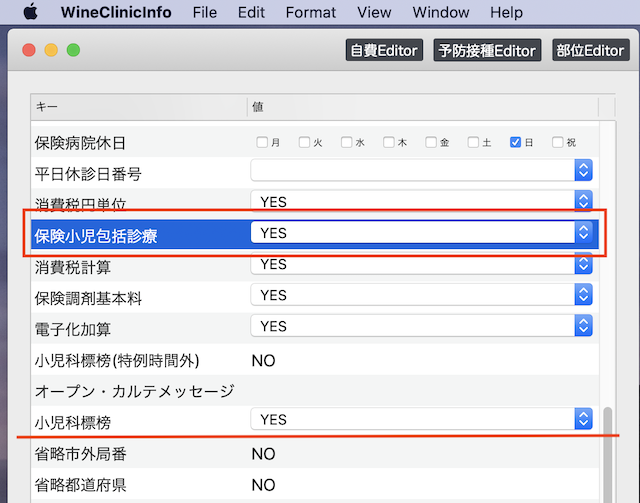The image size is (640, 503).
Task: Open the 予防接種Editor
Action: pyautogui.click(x=487, y=50)
